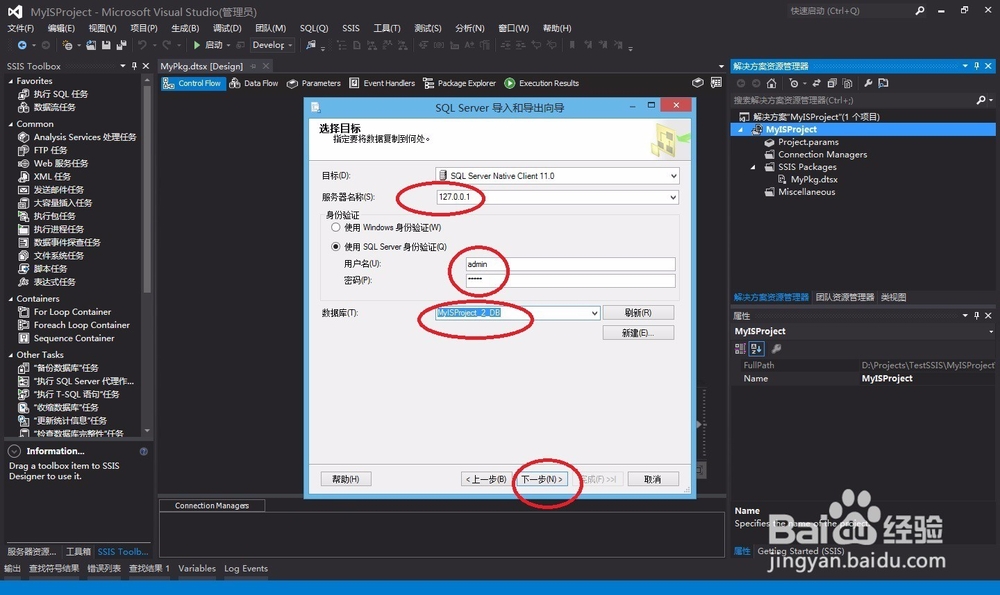Click the Home icon in Solution Explorer
Viewport: 1000px width, 595px height.
click(x=772, y=83)
